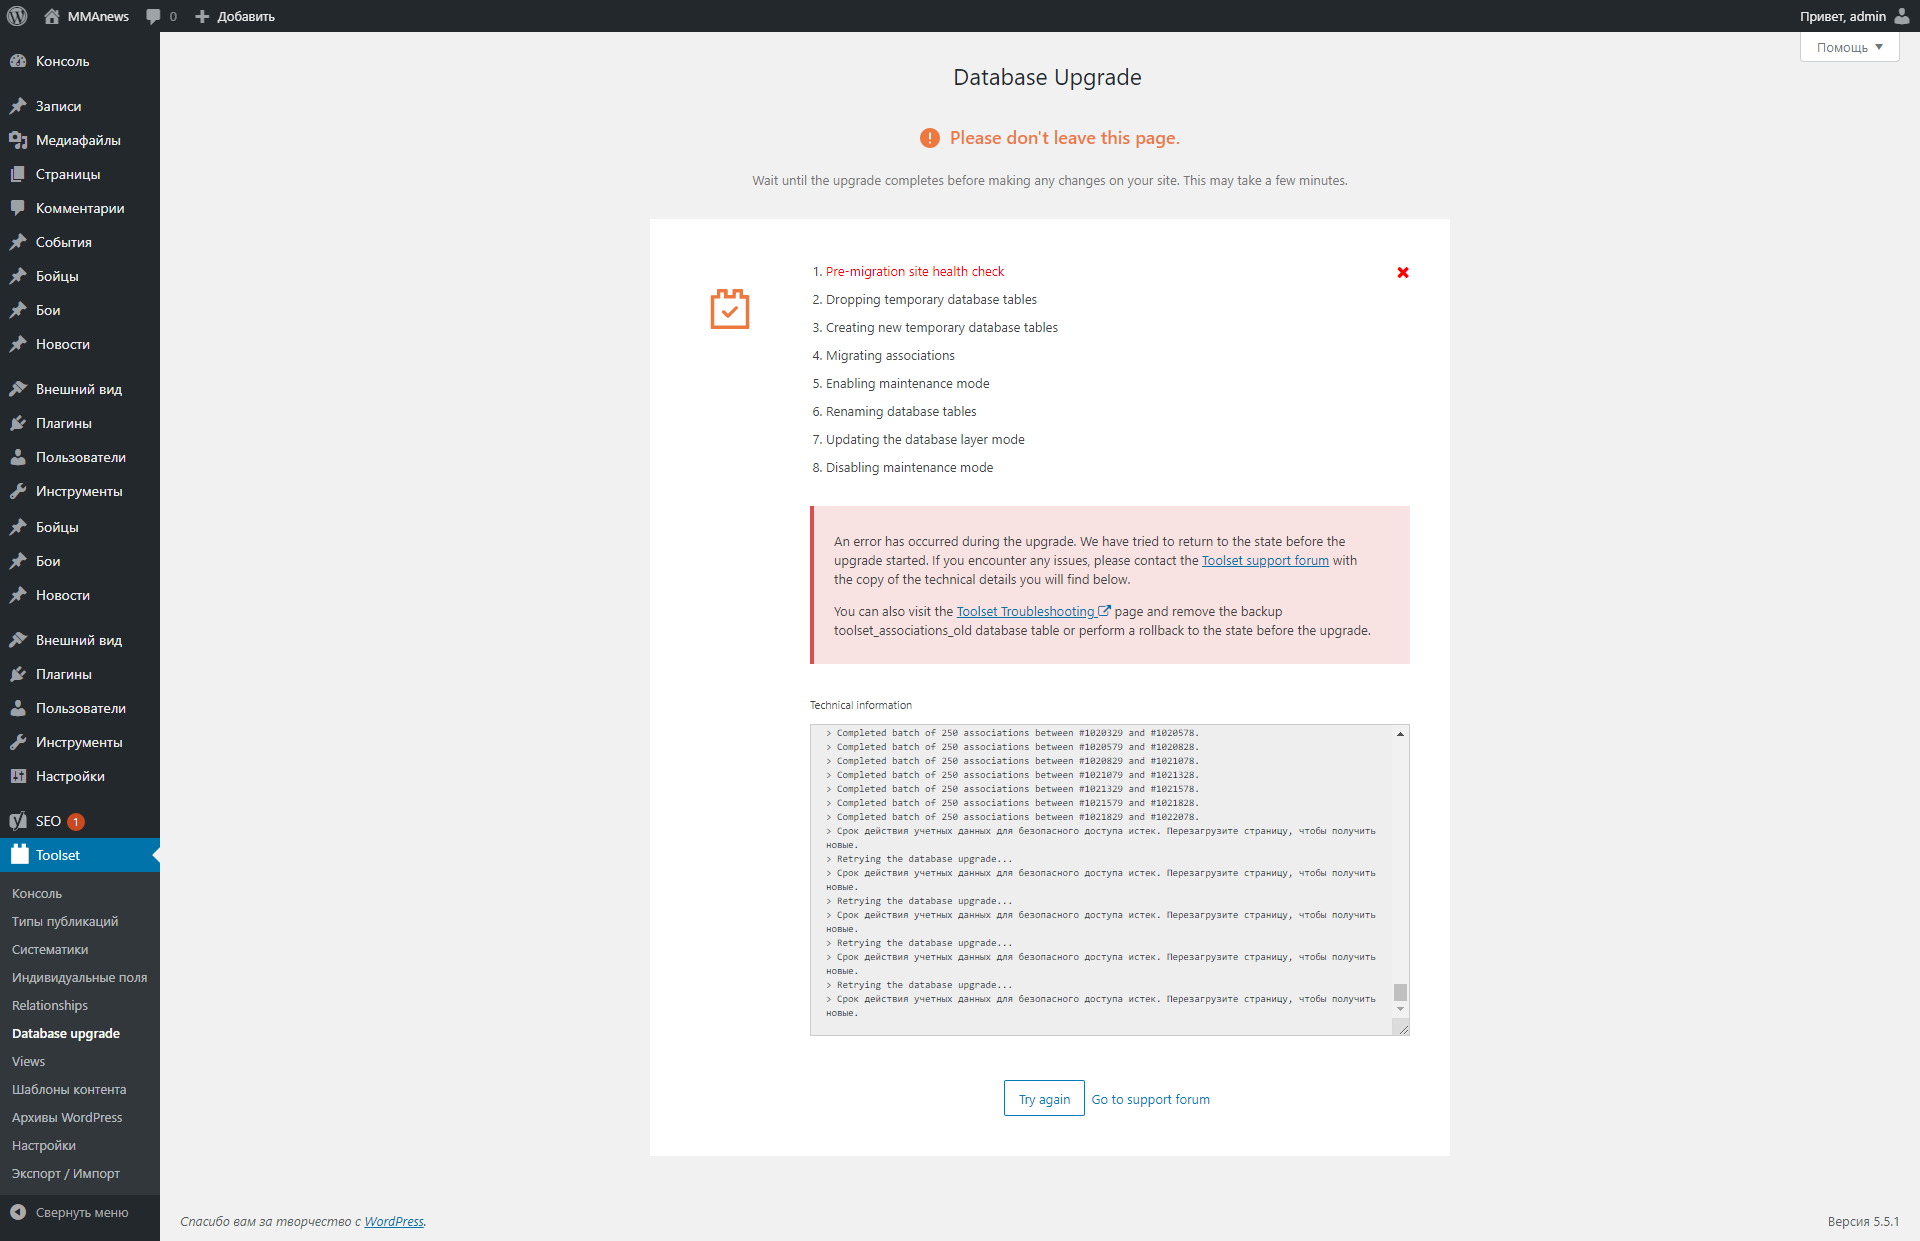The width and height of the screenshot is (1920, 1241).
Task: Click the 'Wait until the upgrade completes' notice
Action: 1050,180
